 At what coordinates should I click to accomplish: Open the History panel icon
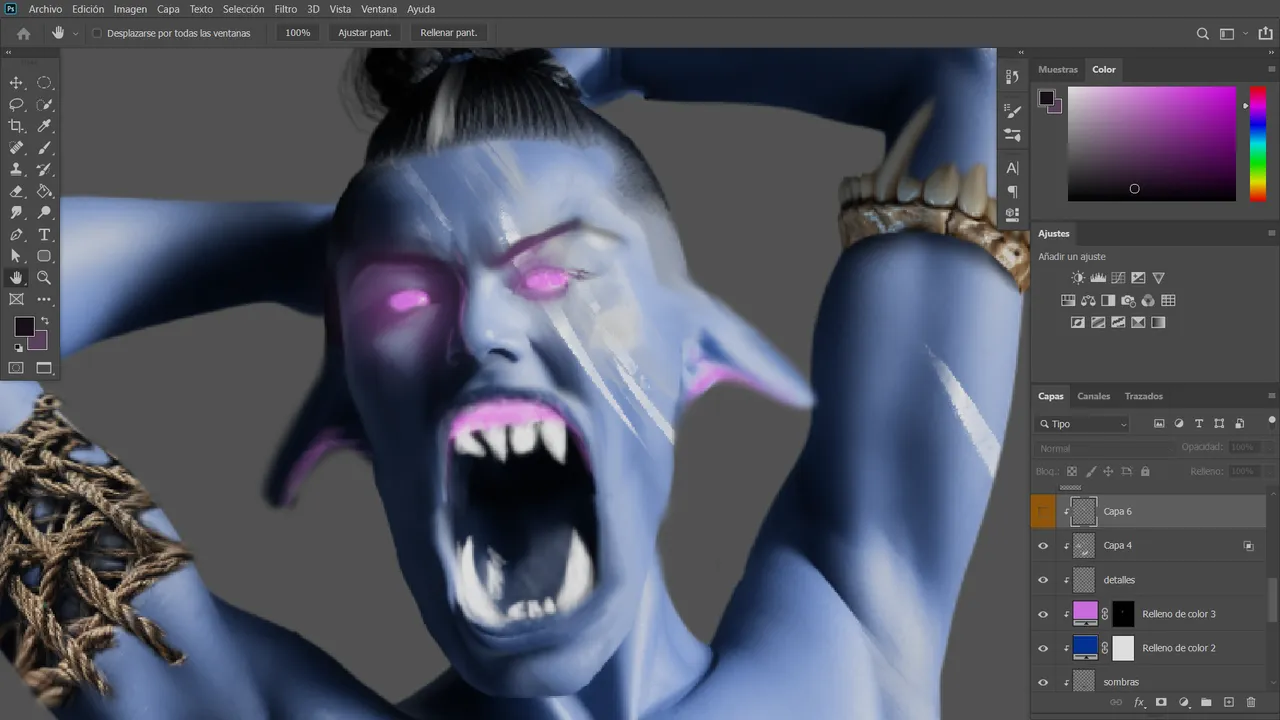click(x=1012, y=77)
